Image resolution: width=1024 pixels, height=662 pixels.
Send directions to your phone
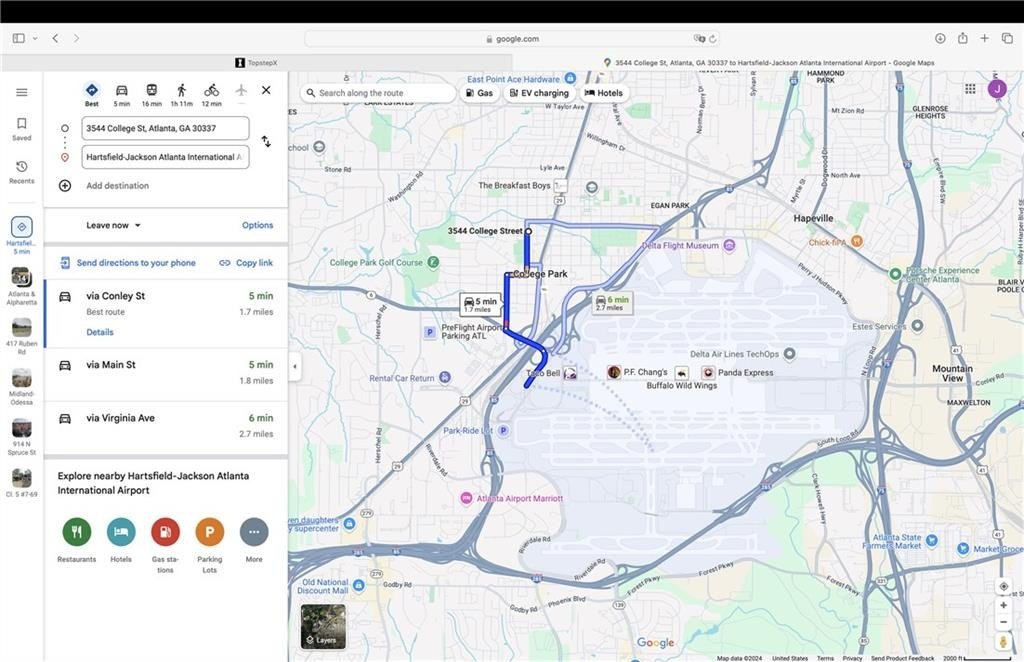[x=128, y=262]
